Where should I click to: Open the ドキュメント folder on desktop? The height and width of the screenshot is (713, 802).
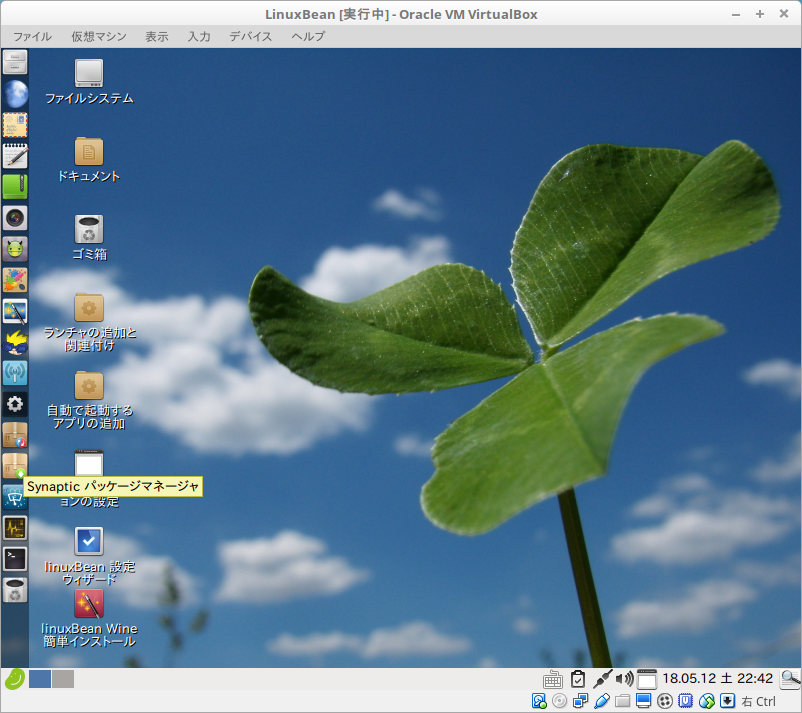click(89, 160)
